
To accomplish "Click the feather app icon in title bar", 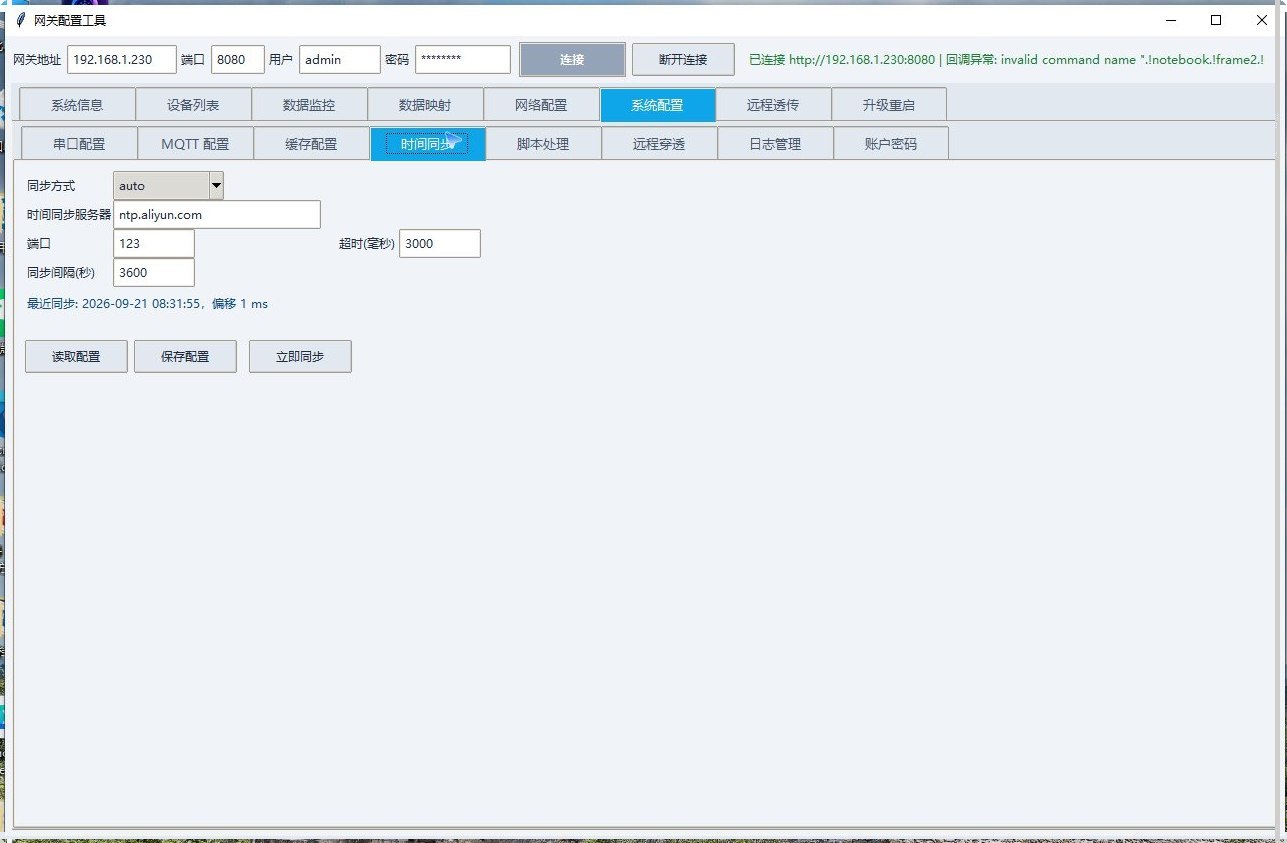I will pyautogui.click(x=20, y=20).
